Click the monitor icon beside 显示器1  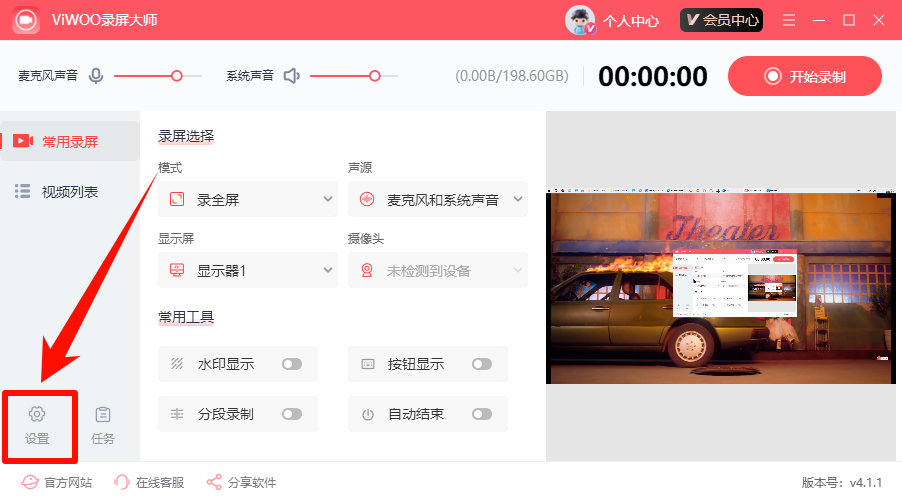pos(177,270)
